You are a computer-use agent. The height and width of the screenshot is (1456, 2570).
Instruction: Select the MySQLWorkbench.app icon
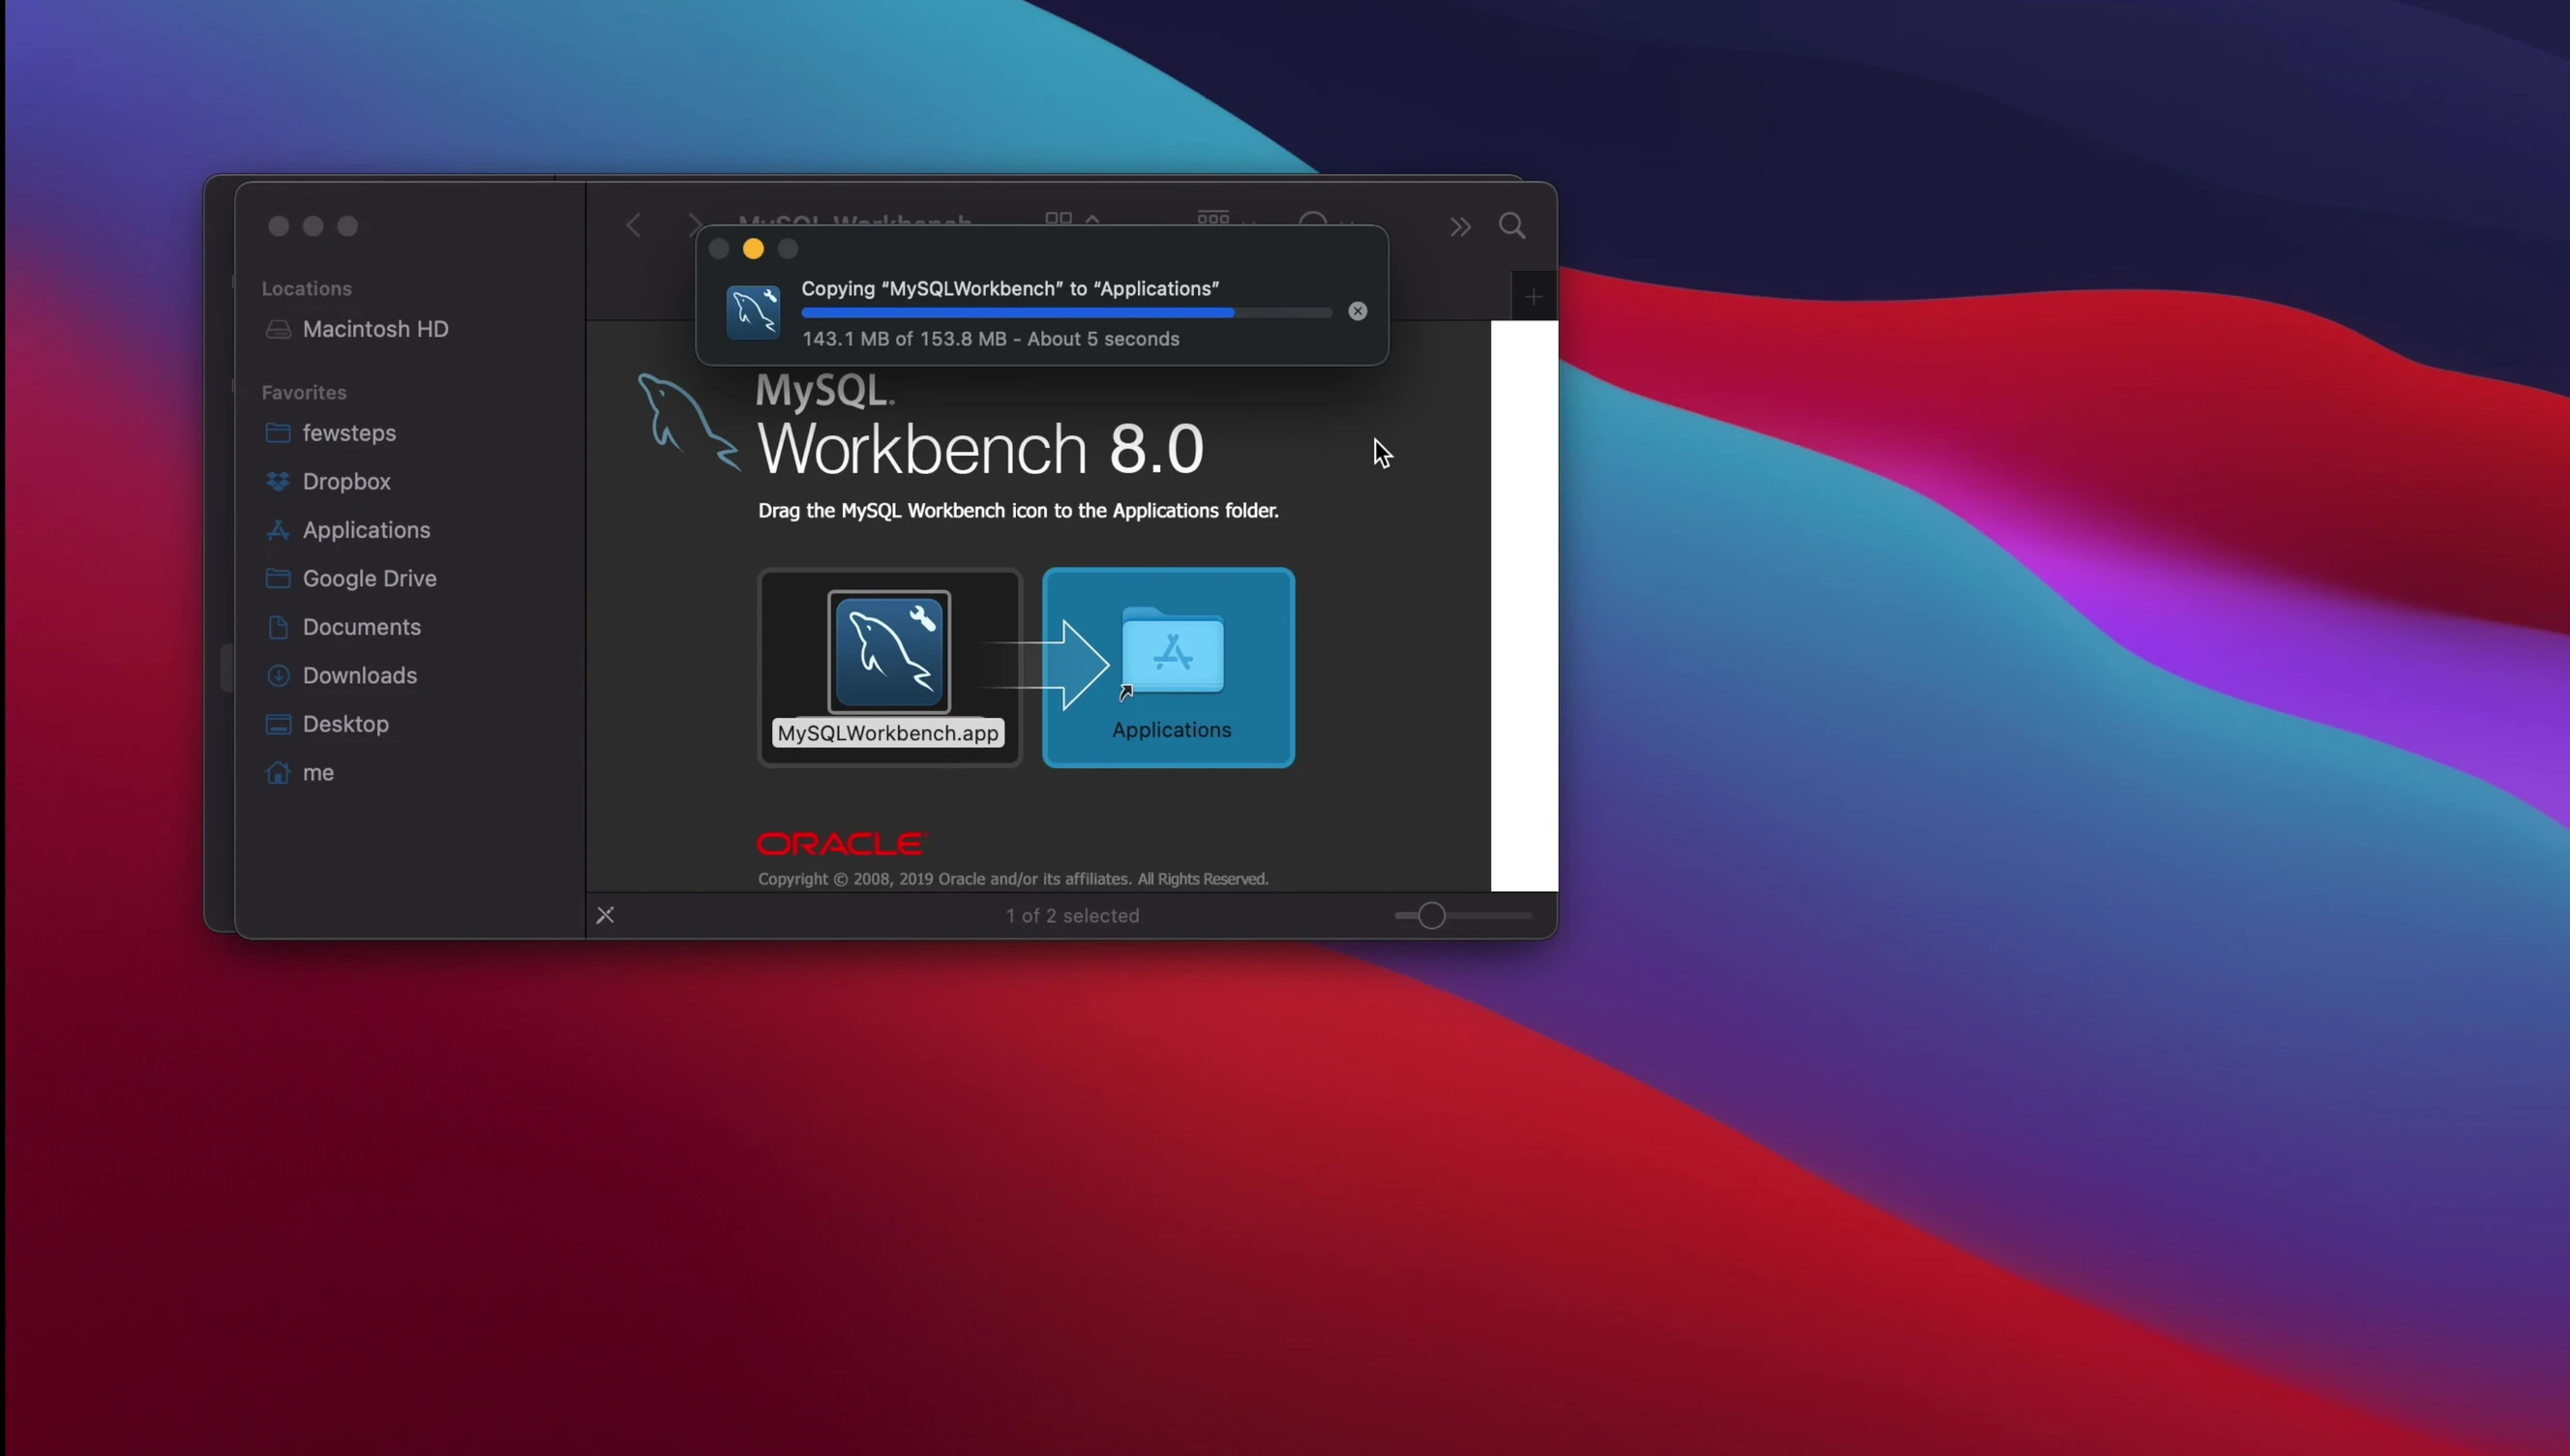(x=889, y=651)
